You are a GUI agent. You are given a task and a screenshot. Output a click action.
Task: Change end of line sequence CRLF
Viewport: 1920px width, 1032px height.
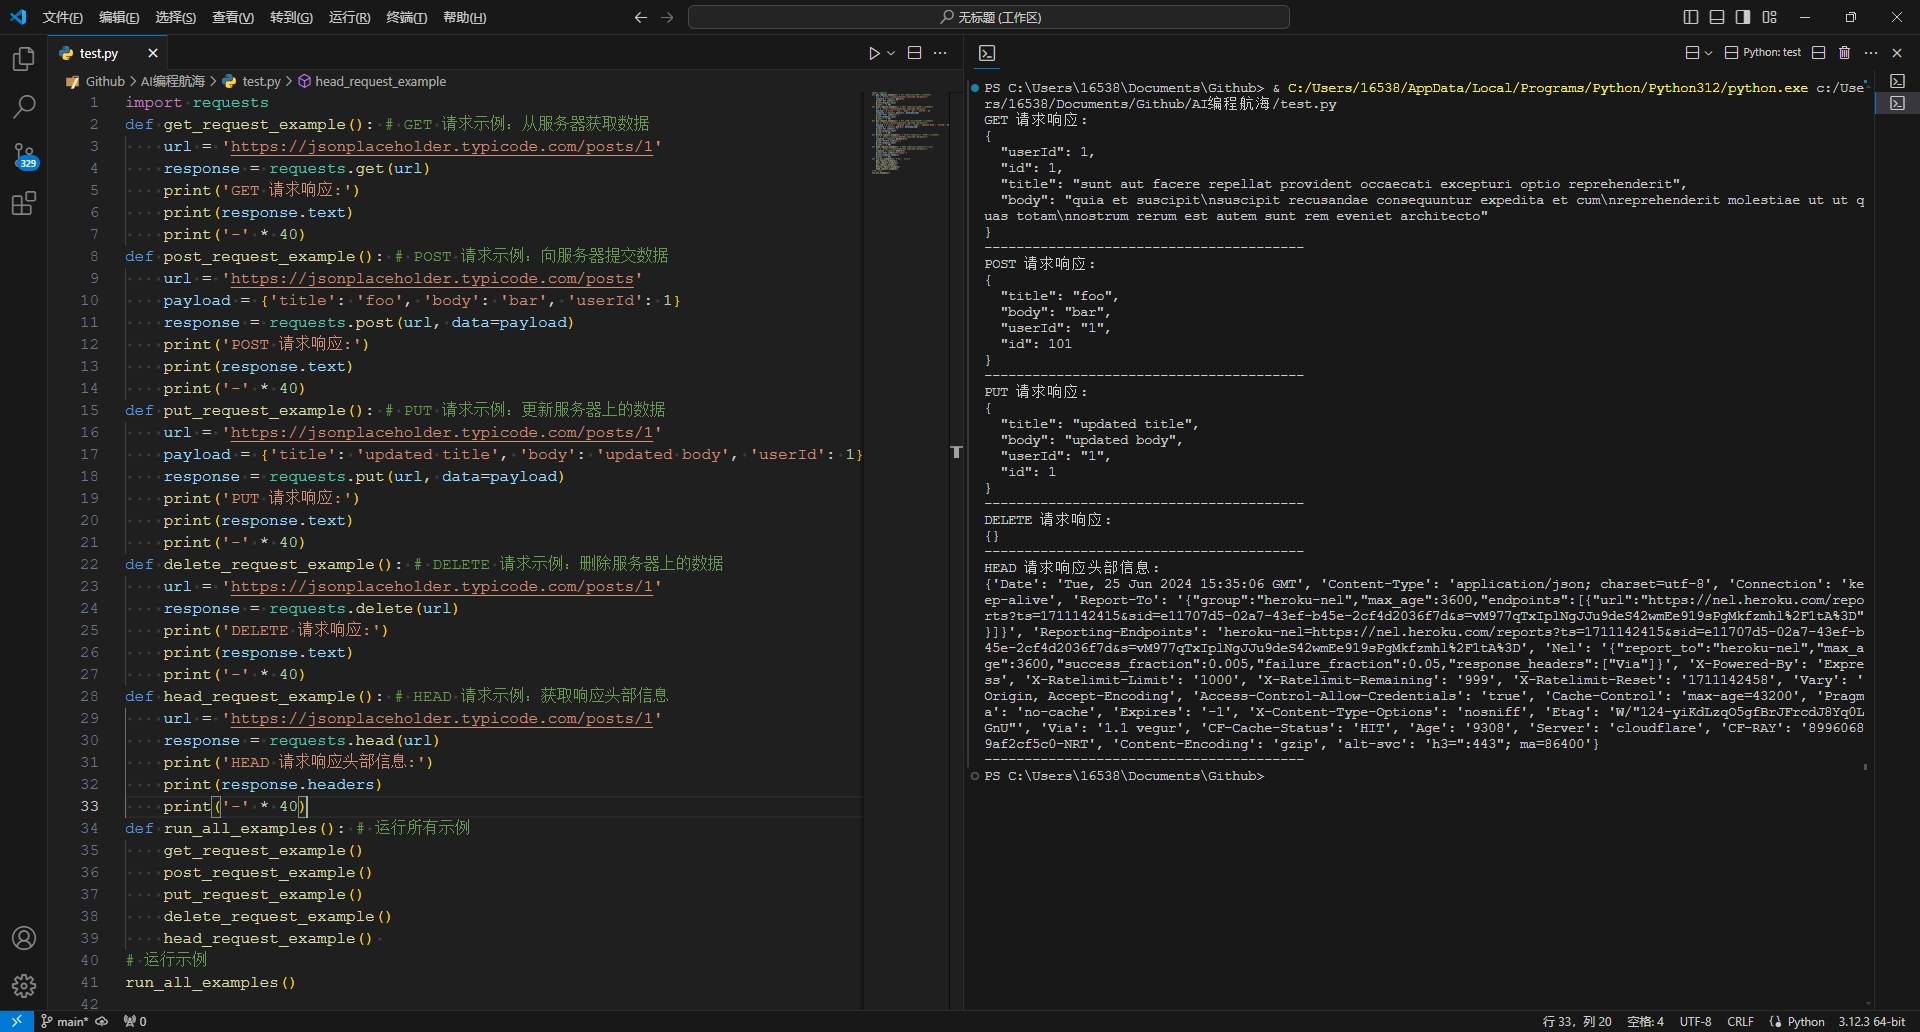(x=1740, y=1021)
